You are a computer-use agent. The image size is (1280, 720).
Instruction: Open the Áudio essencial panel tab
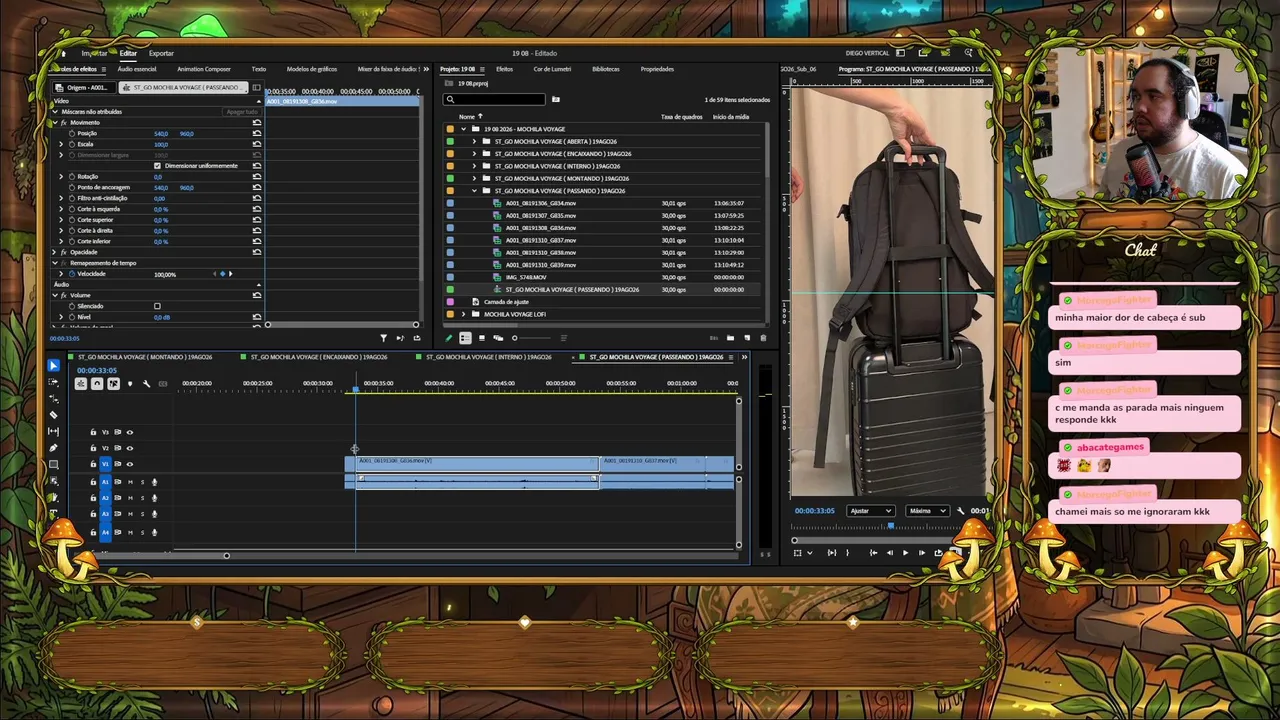click(137, 69)
